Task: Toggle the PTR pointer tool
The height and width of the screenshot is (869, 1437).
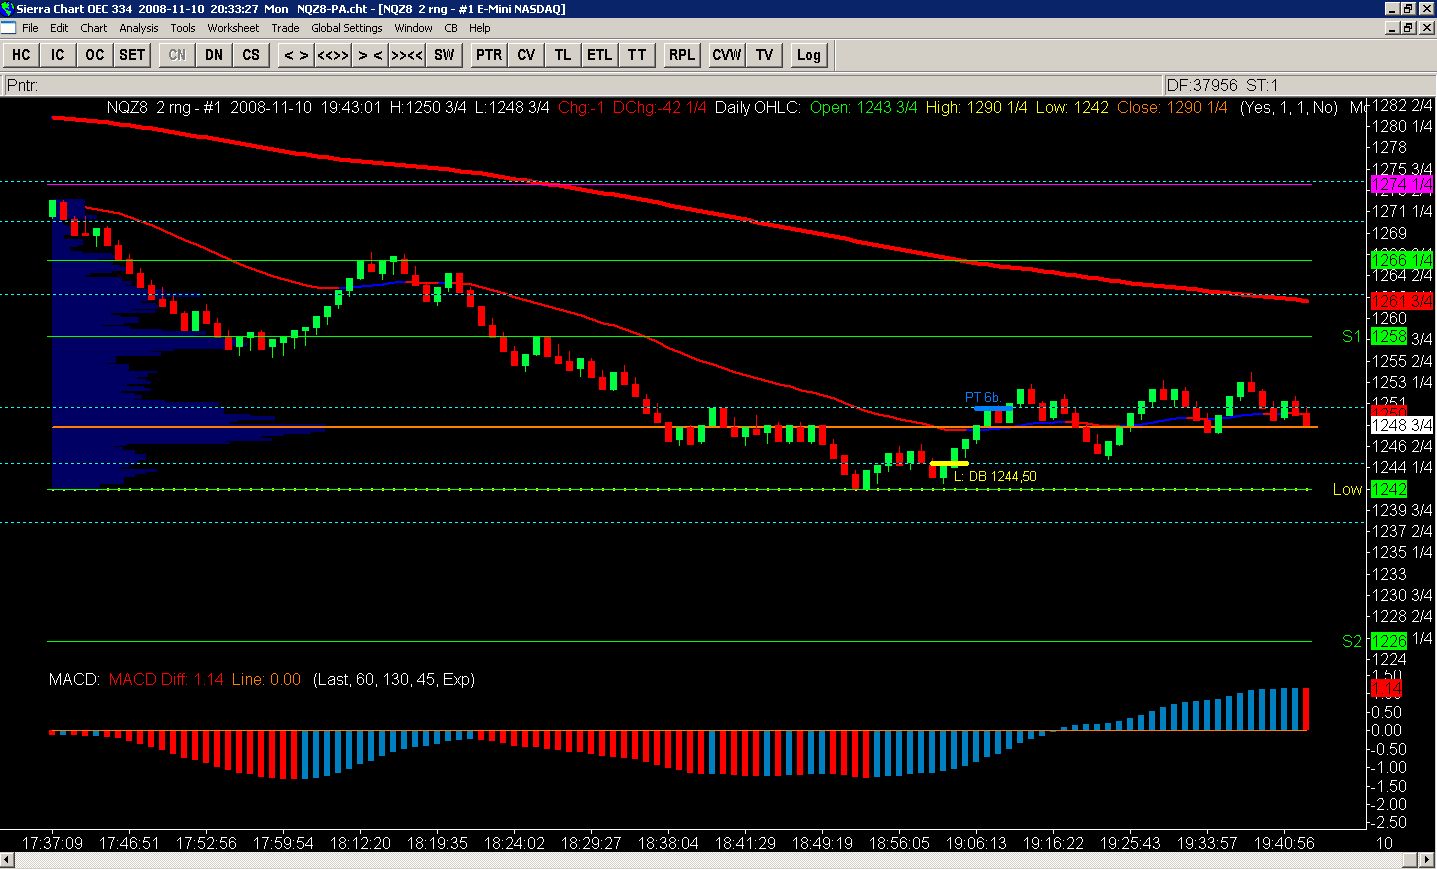Action: click(489, 55)
